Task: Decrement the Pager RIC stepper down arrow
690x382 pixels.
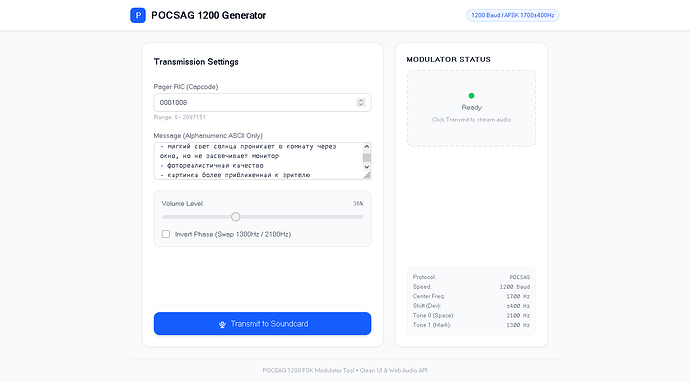Action: click(361, 105)
